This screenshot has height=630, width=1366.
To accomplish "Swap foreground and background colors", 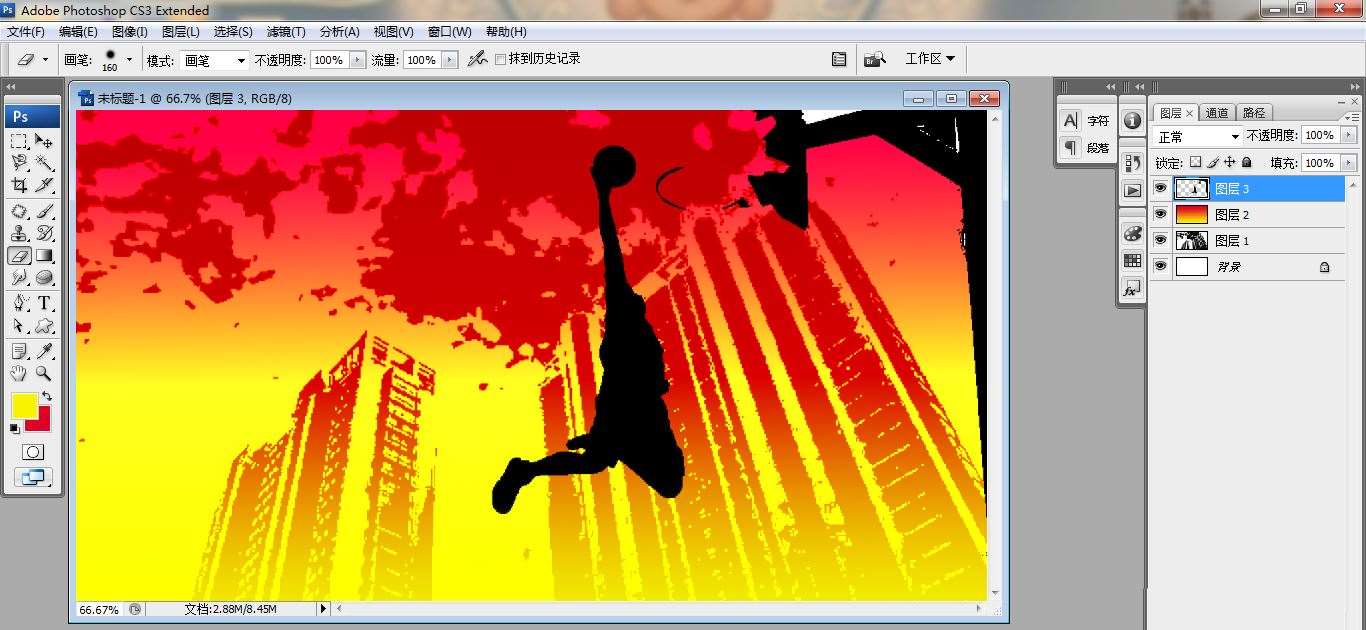I will 46,396.
